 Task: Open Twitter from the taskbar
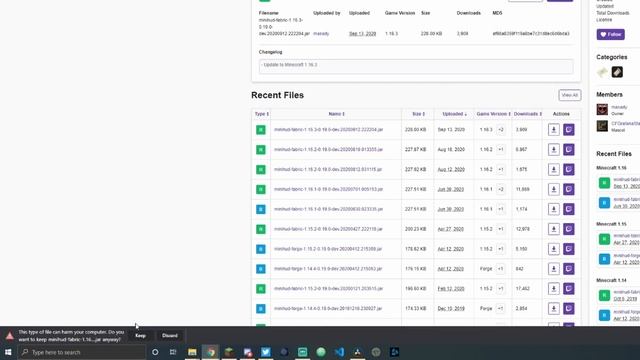pyautogui.click(x=266, y=352)
